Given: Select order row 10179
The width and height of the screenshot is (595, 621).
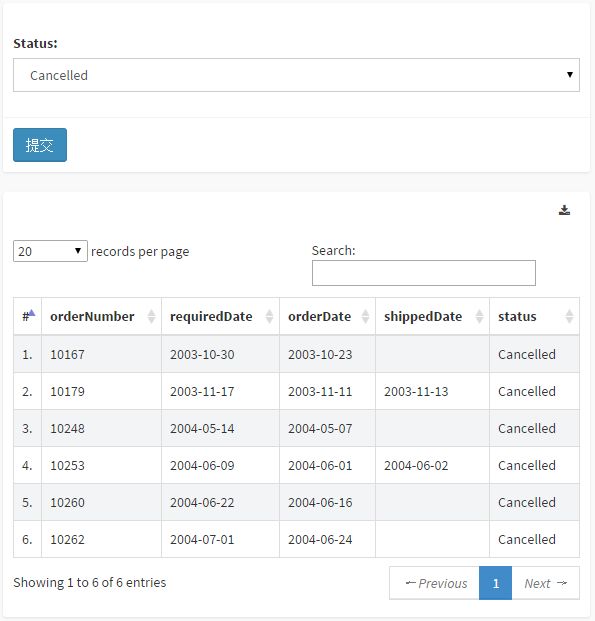Looking at the screenshot, I should click(x=296, y=391).
